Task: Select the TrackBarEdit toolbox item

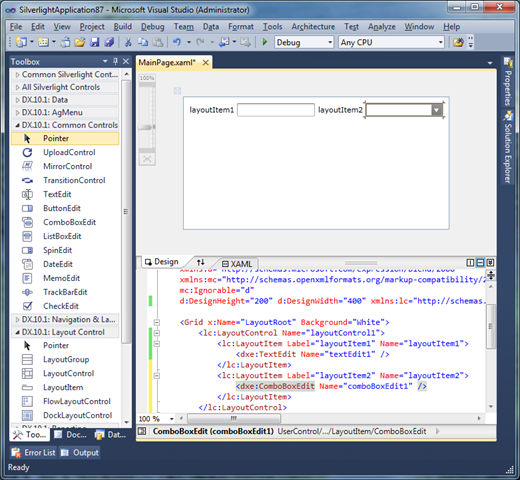Action: [x=65, y=292]
